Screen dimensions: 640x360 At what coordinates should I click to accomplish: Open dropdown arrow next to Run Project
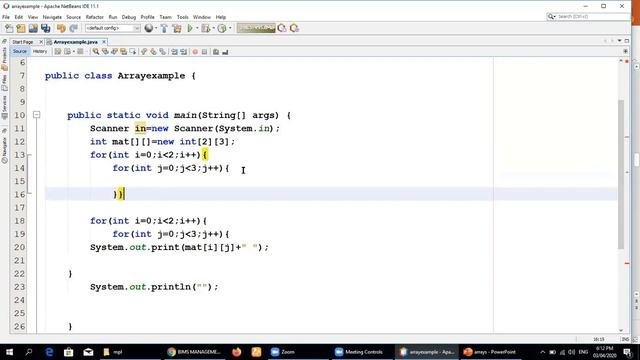[x=197, y=28]
